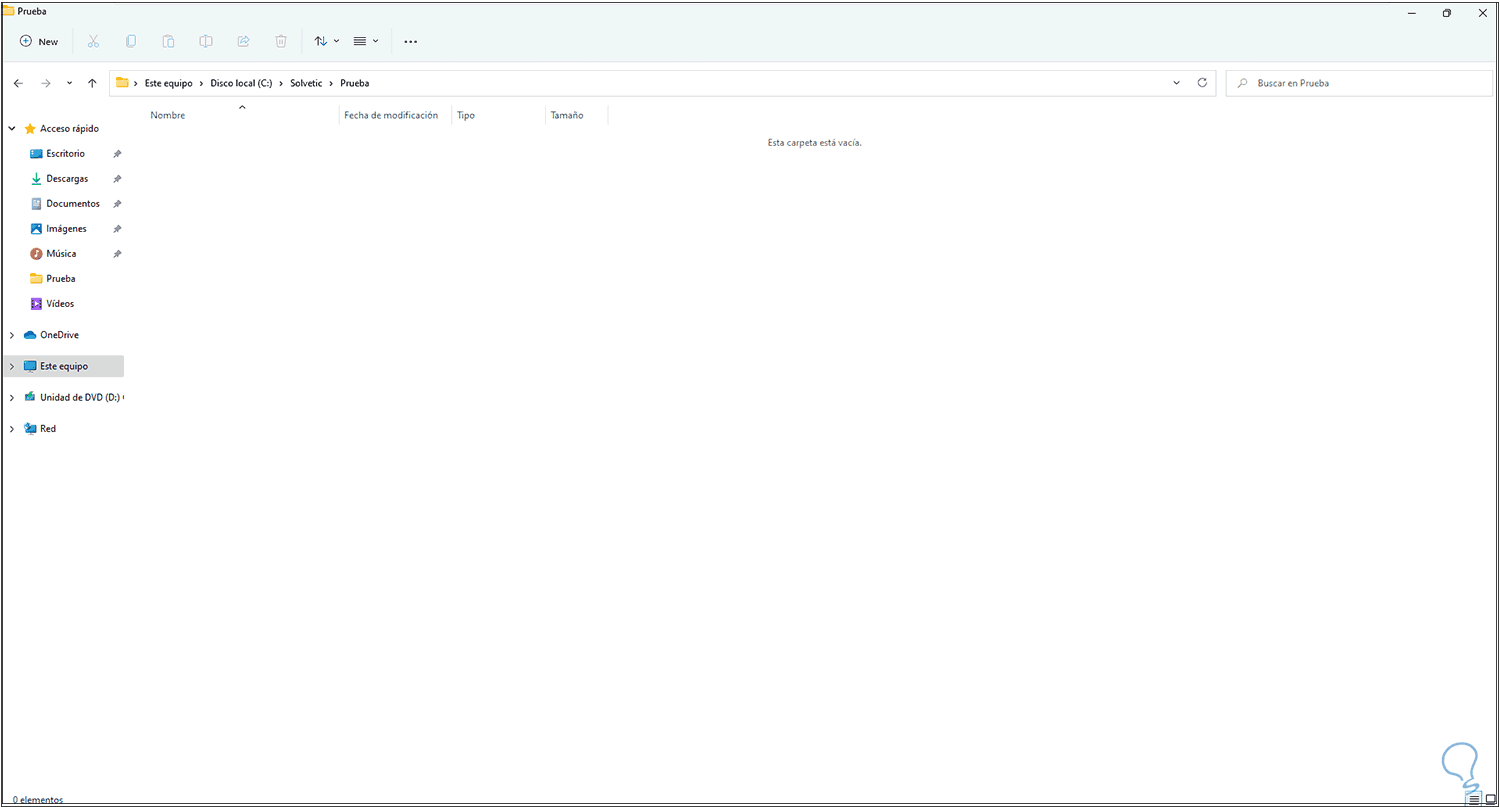Click the New button in toolbar

(39, 42)
